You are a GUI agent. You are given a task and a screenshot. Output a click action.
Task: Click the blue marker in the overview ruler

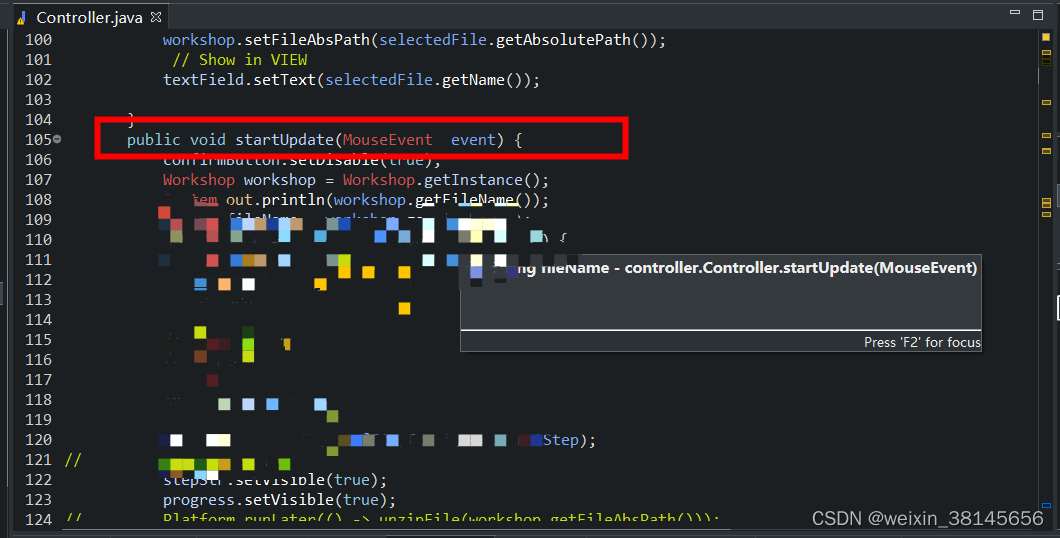point(1046,505)
